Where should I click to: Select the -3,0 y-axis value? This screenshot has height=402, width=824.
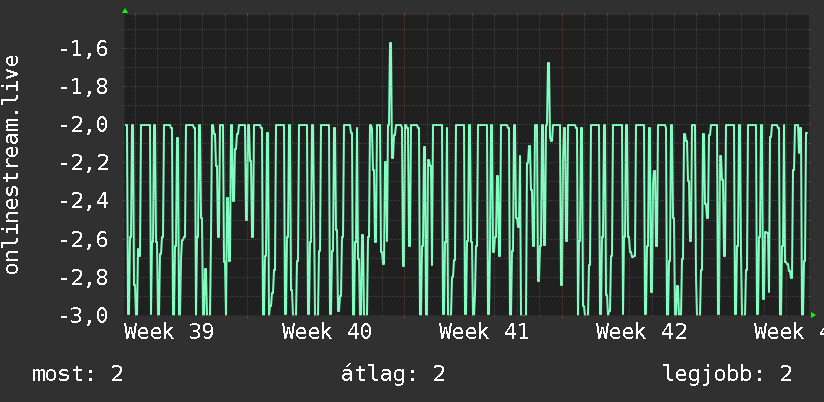pyautogui.click(x=84, y=315)
